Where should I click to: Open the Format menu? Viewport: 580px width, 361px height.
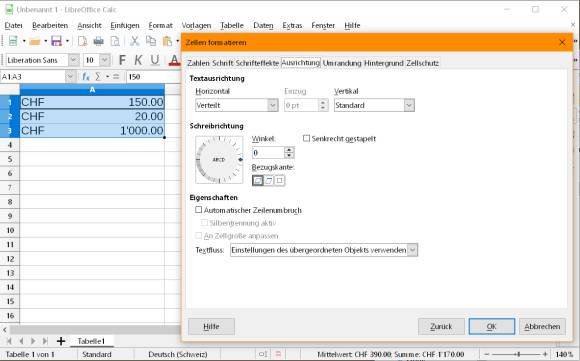pos(161,26)
